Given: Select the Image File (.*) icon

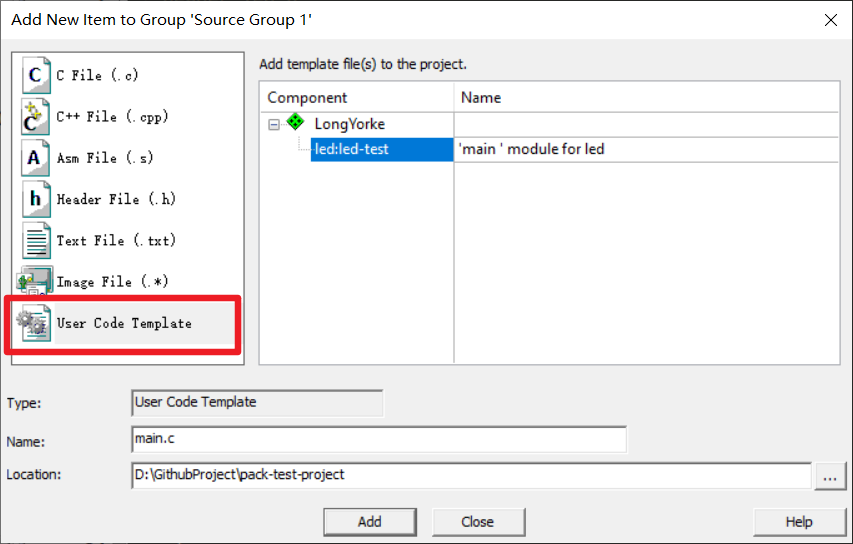Looking at the screenshot, I should coord(35,282).
